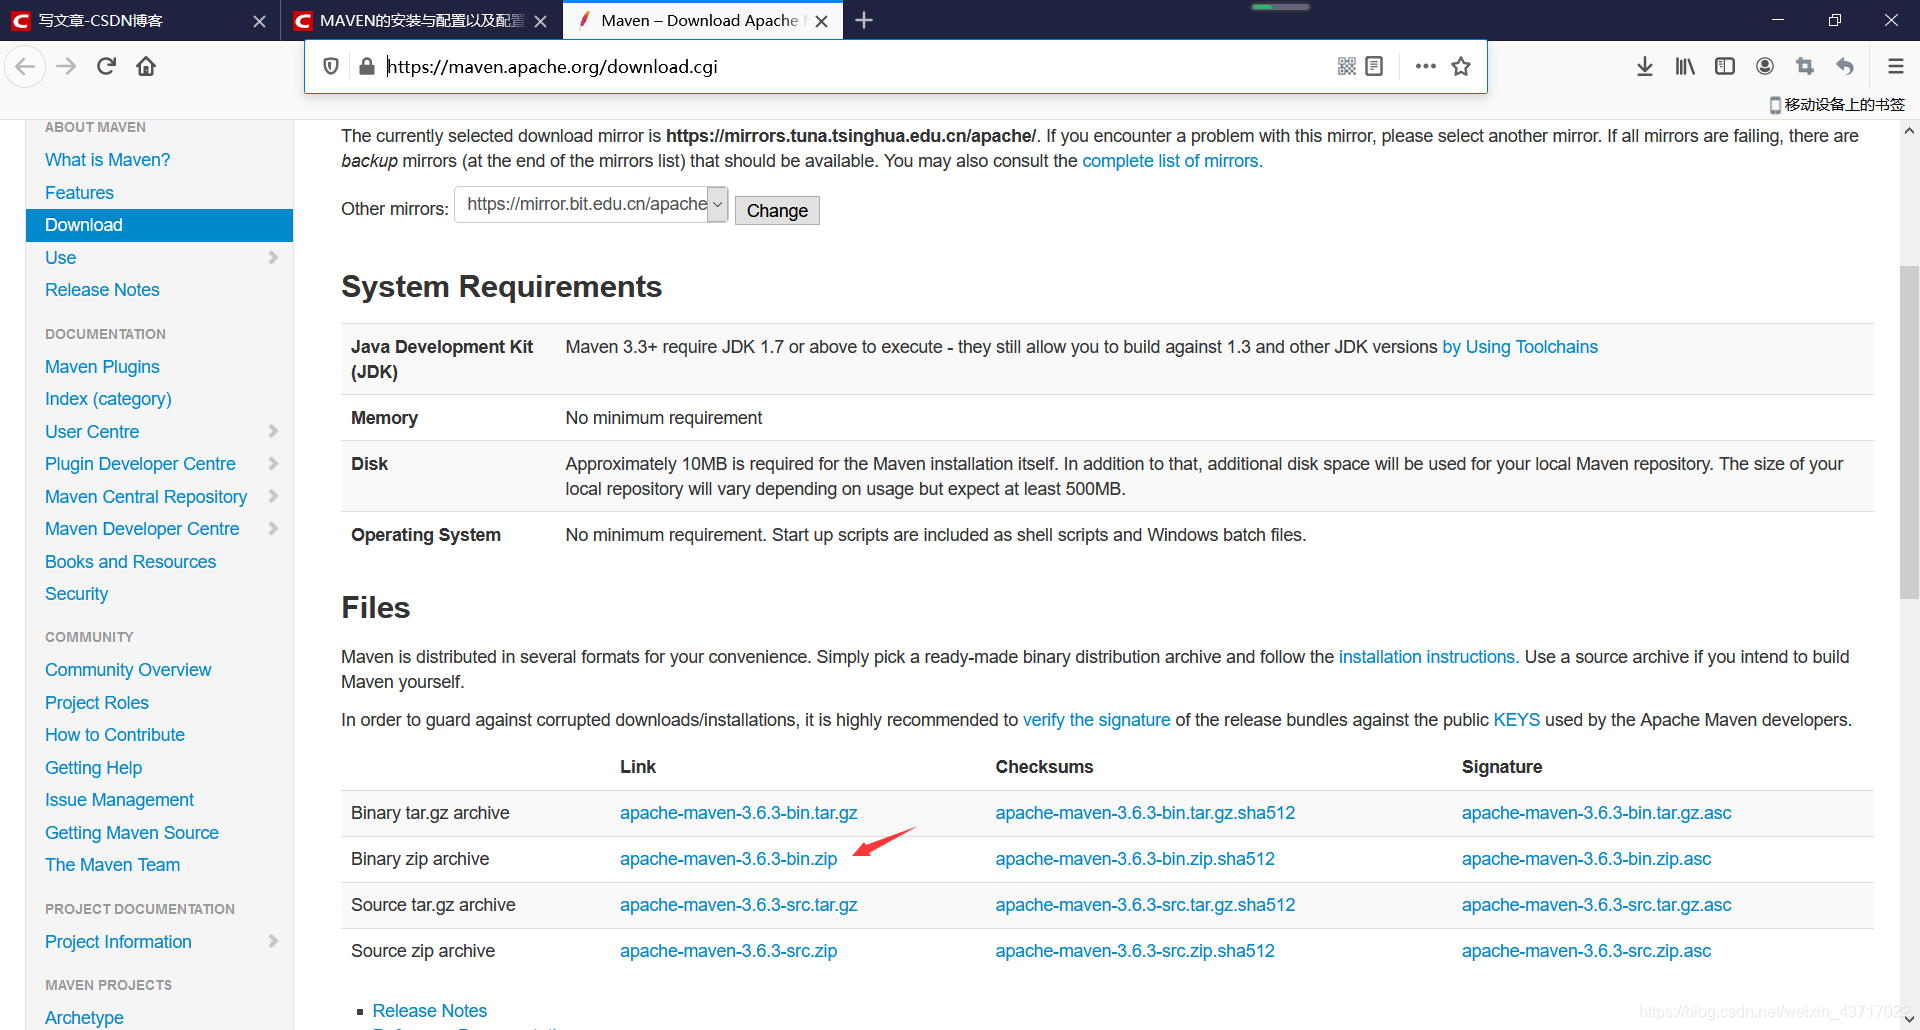
Task: Open the downloads panel
Action: pos(1645,67)
